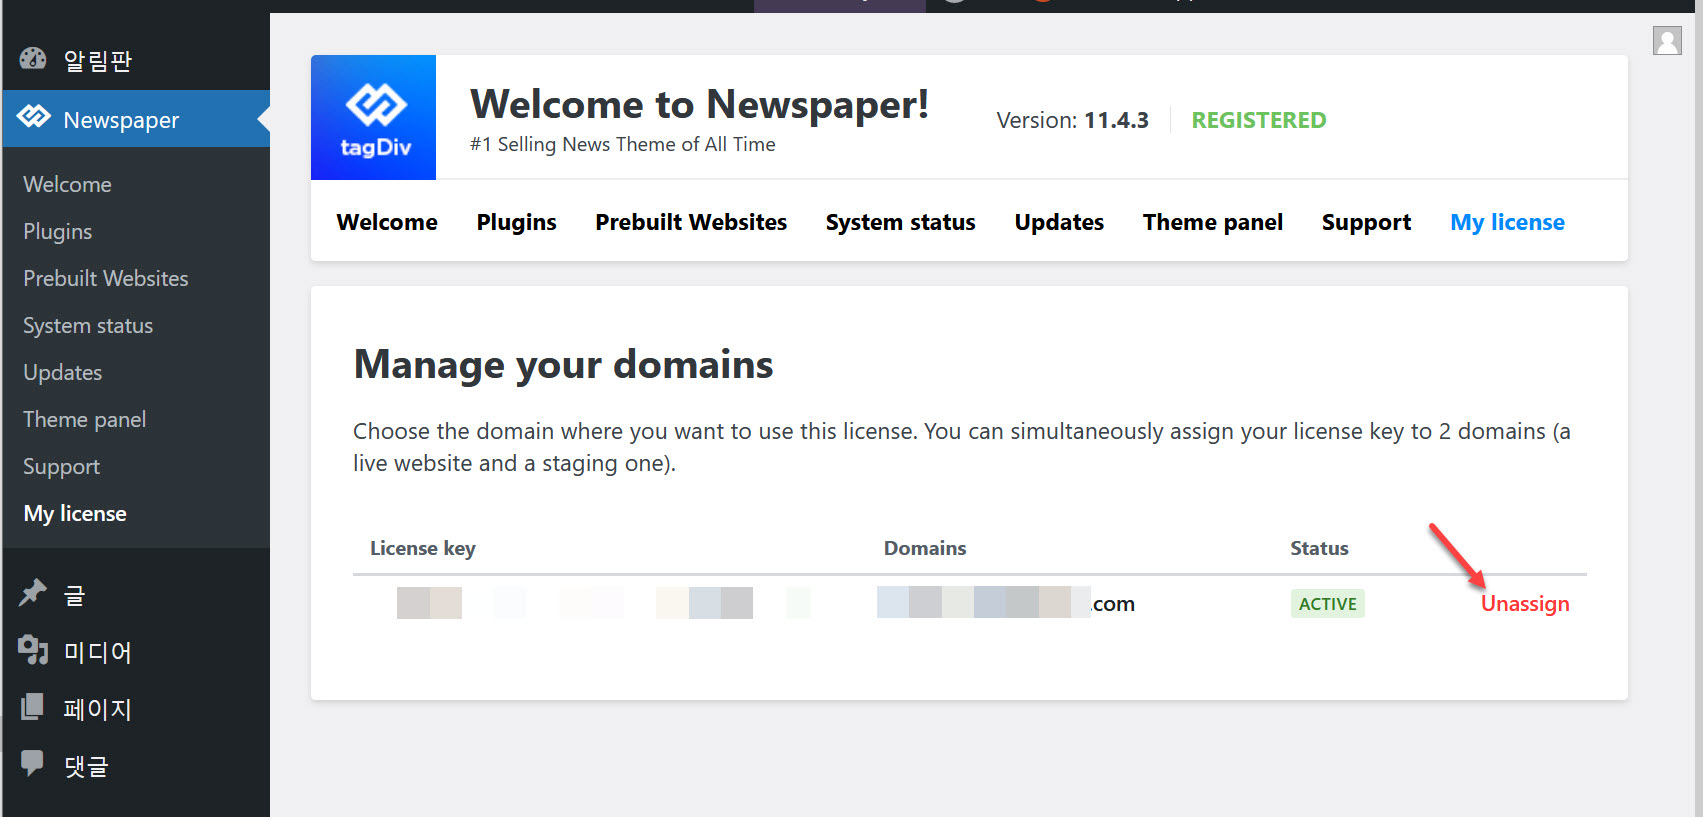
Task: Open the Posts pushpin icon (글)
Action: tap(33, 593)
